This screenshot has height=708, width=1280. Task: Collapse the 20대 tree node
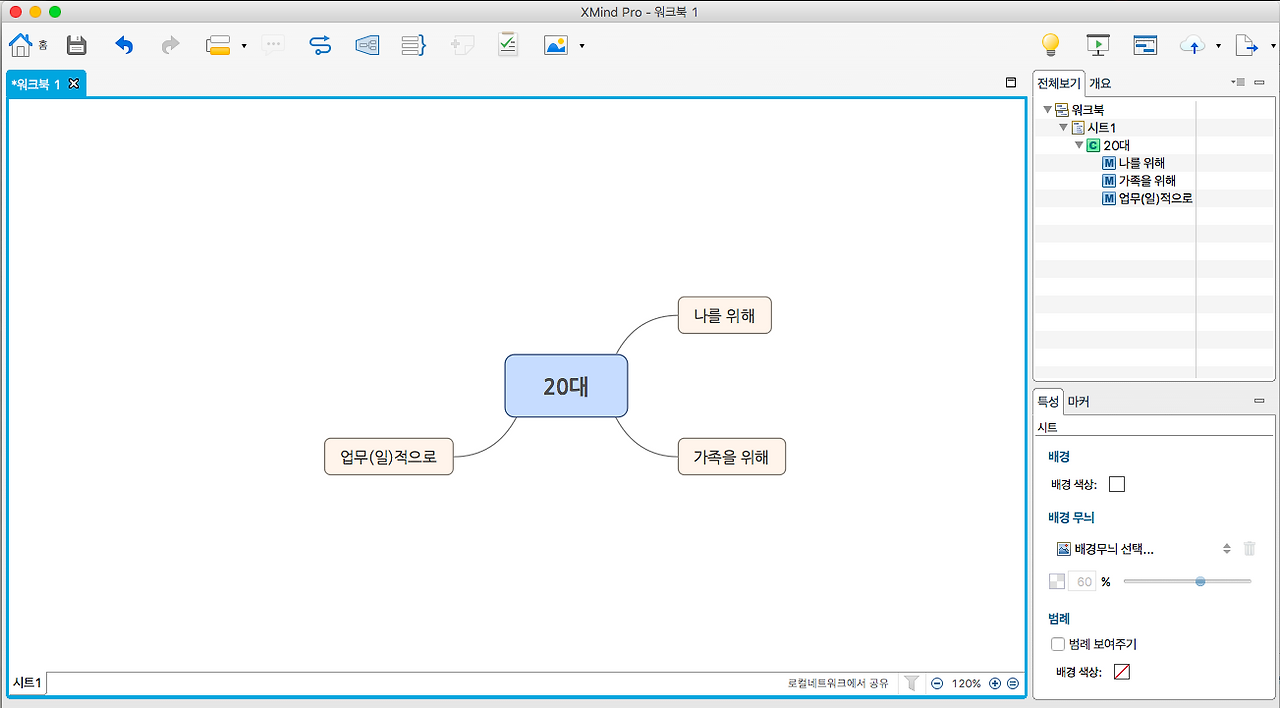coord(1079,145)
